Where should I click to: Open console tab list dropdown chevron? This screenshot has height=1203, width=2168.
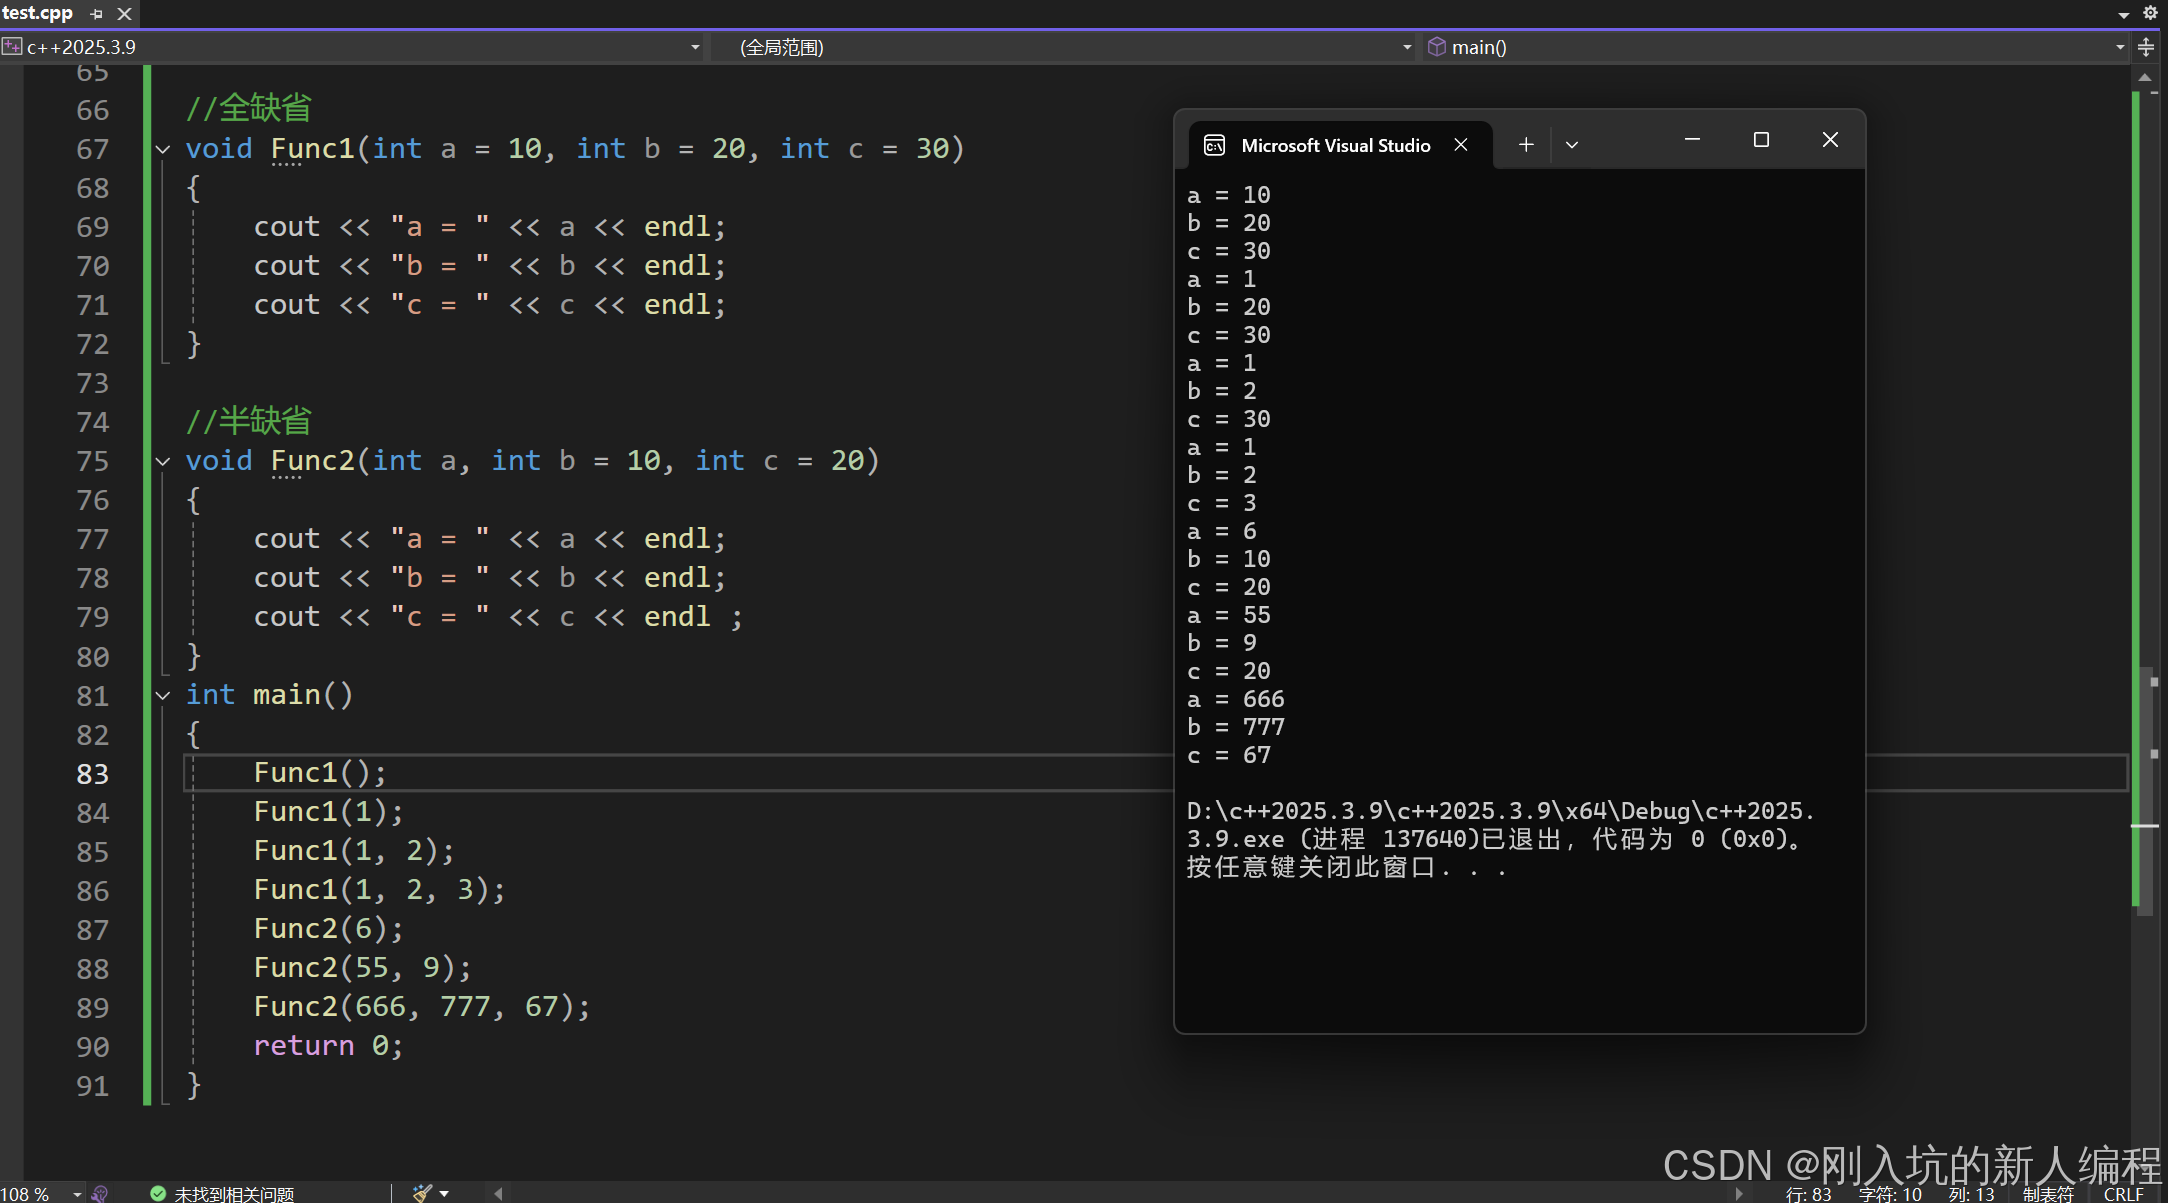[1572, 145]
